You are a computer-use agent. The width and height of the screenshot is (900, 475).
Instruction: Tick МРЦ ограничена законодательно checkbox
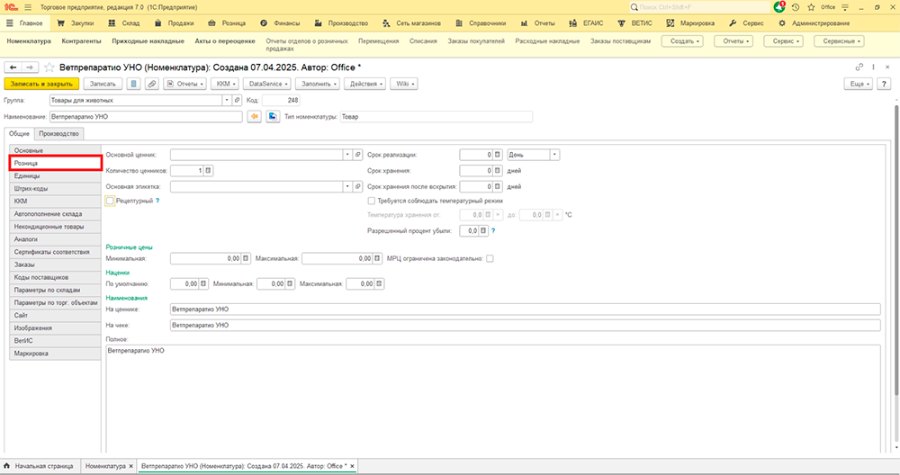[x=490, y=259]
